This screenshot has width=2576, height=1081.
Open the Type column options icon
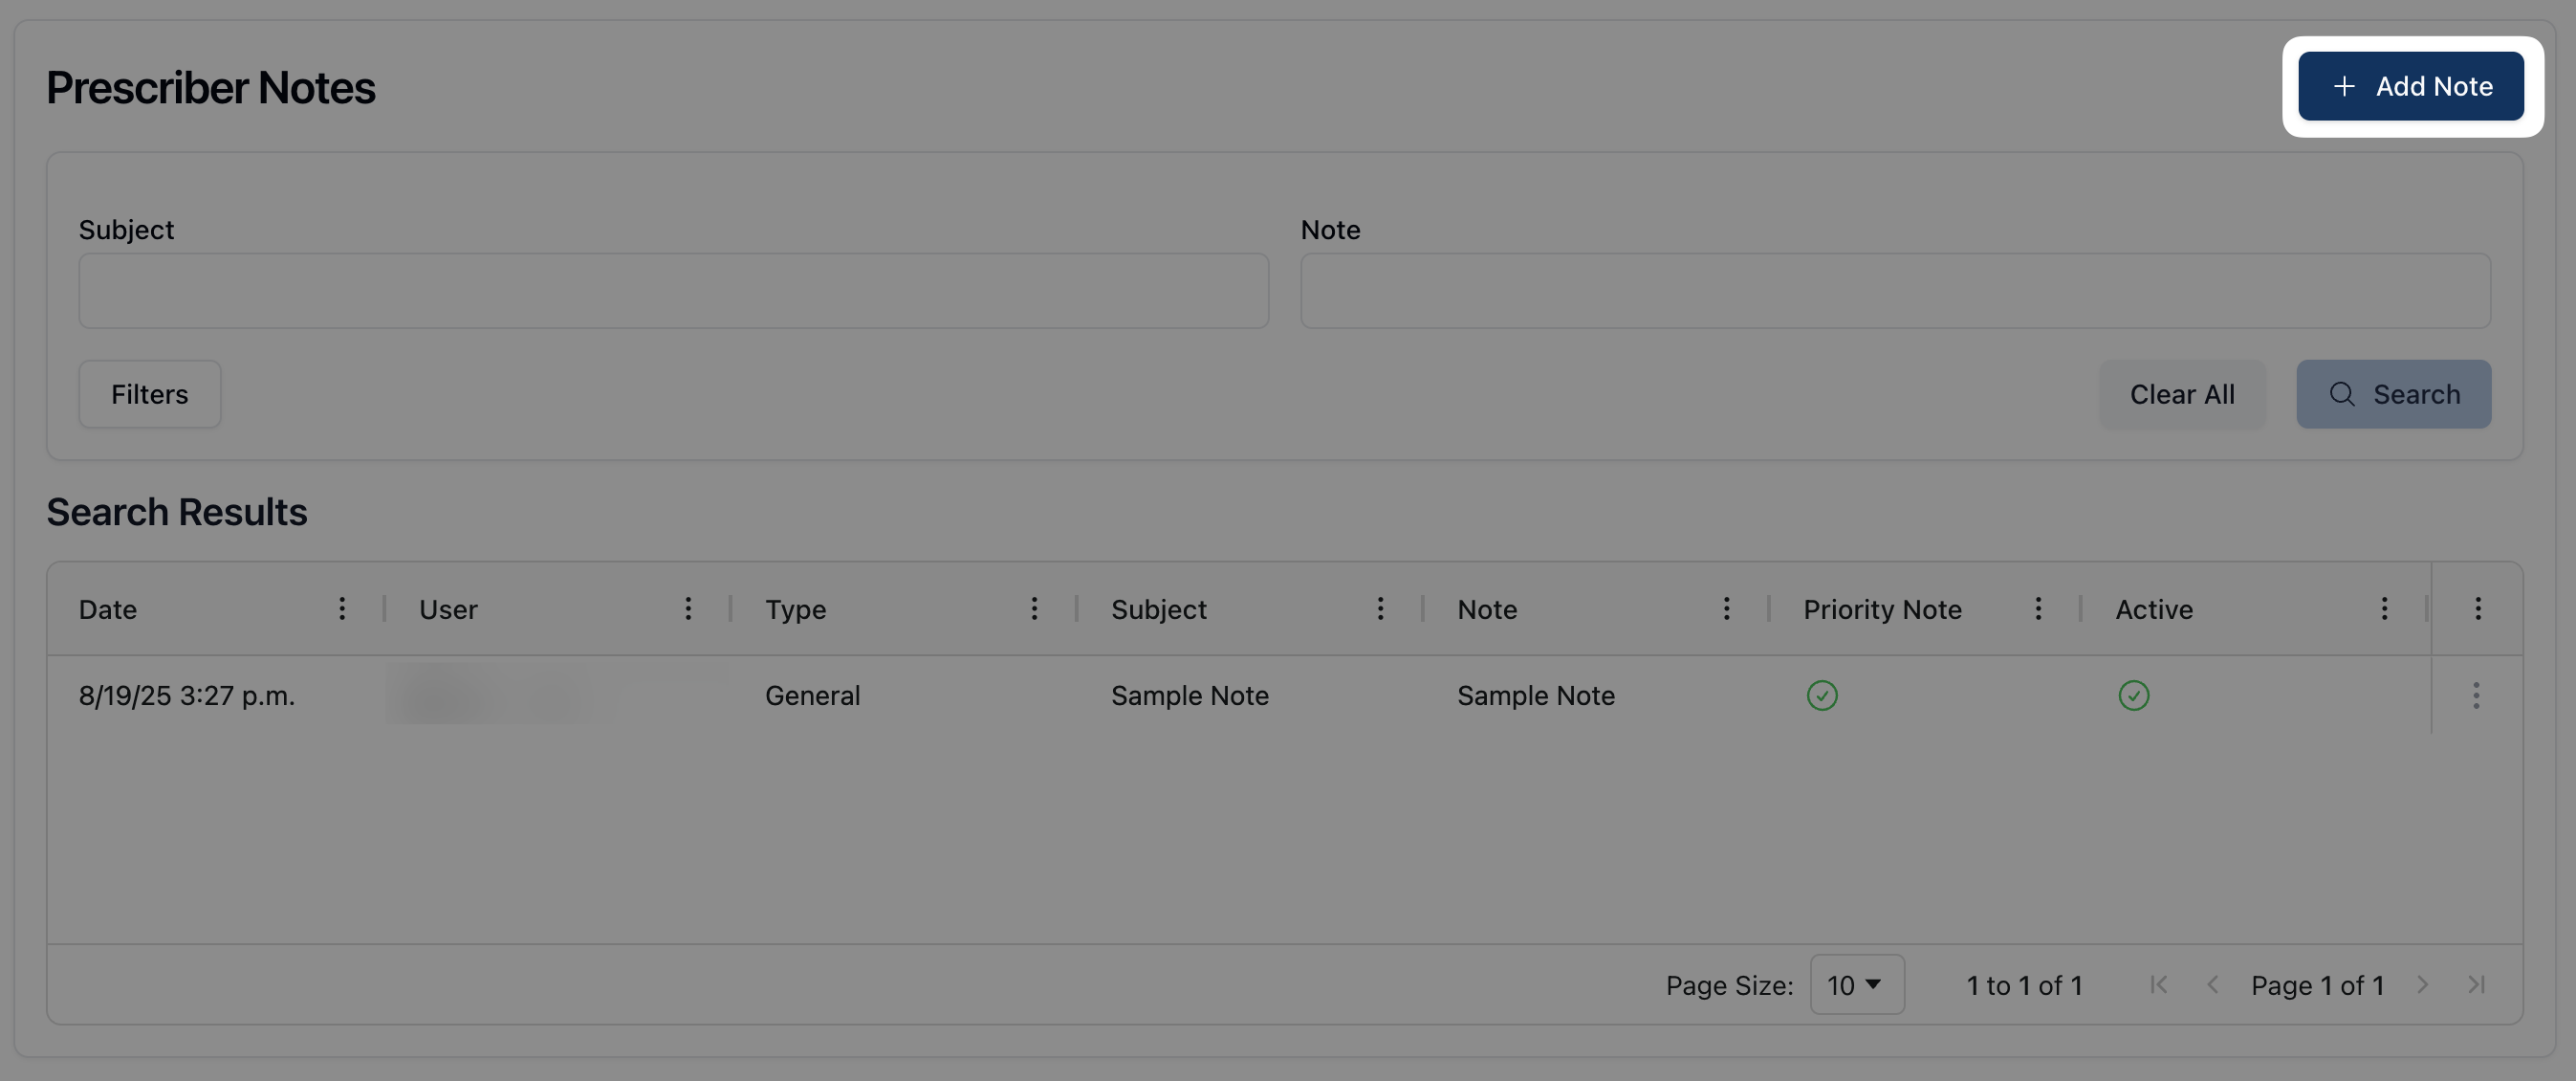(x=1034, y=609)
